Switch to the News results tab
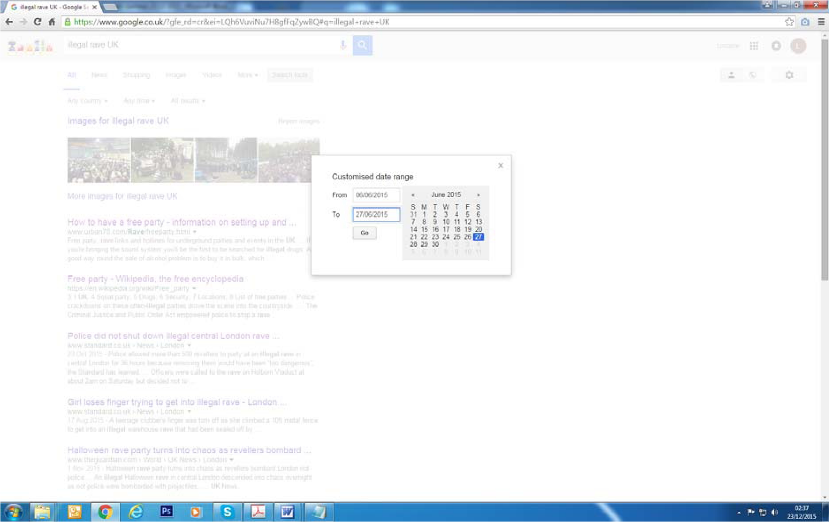Viewport: 829px width, 522px height. coord(99,75)
